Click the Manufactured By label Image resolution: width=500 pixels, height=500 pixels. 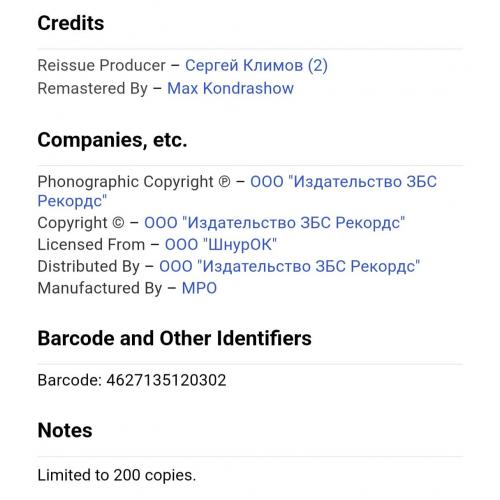[100, 288]
